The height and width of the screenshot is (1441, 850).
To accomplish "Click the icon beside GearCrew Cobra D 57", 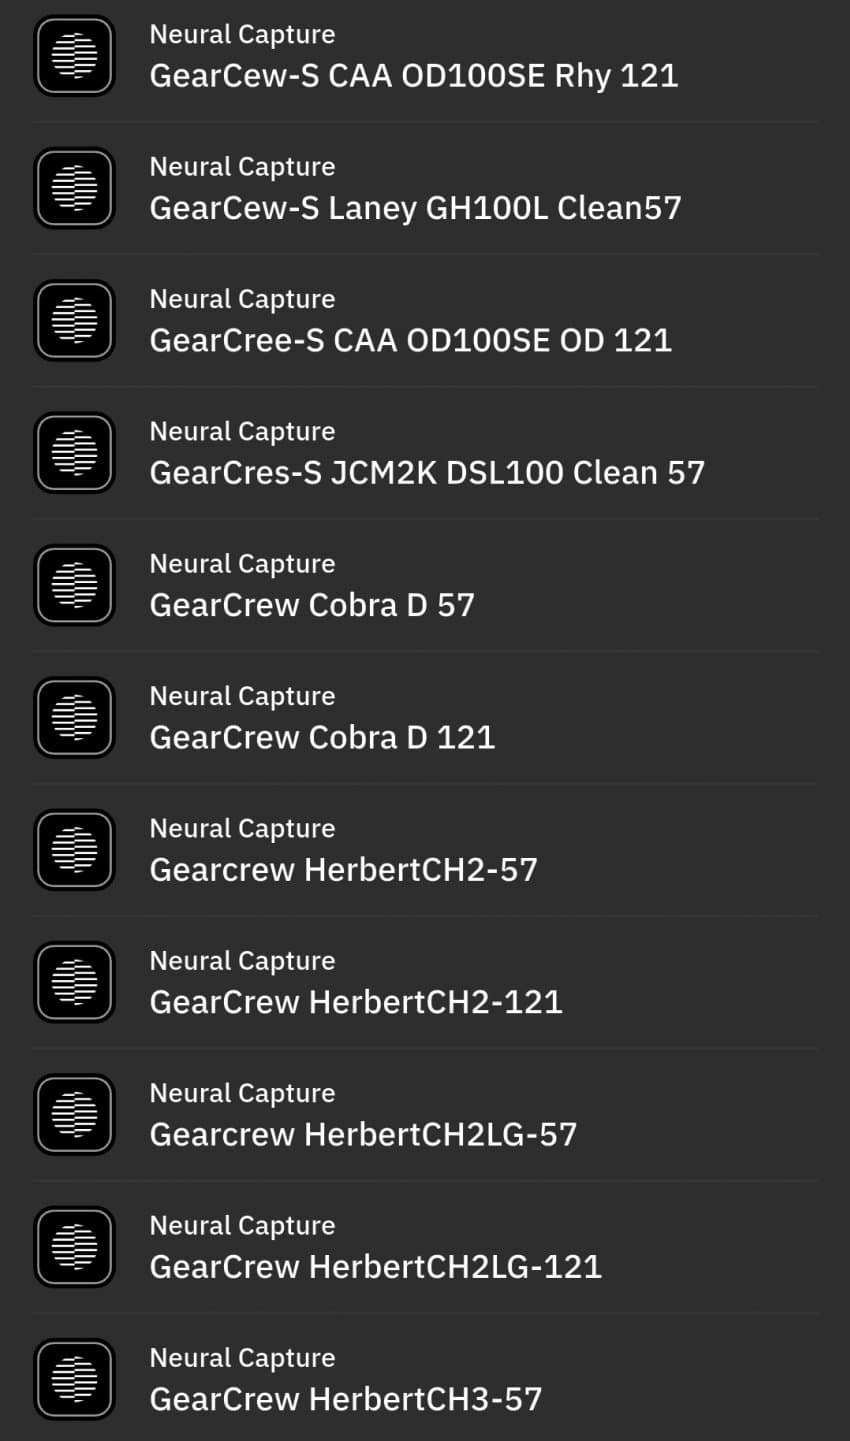I will [75, 585].
